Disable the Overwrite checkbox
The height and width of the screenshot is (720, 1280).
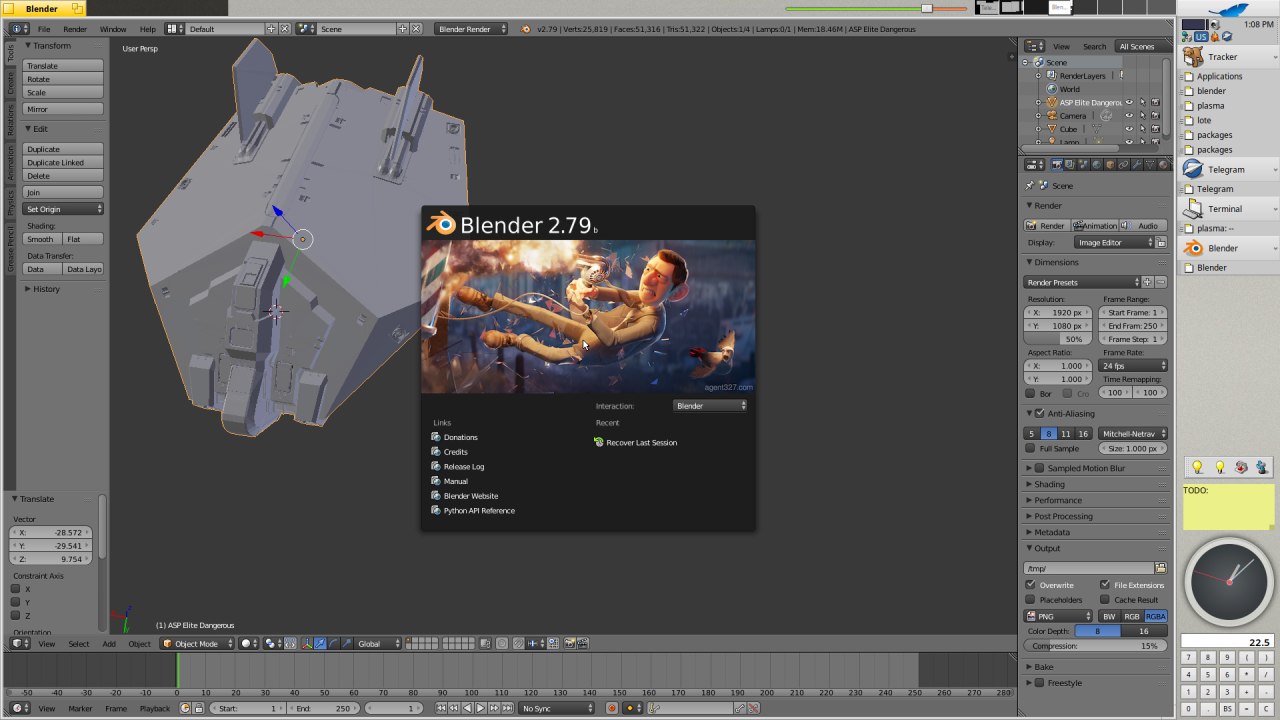point(1030,584)
